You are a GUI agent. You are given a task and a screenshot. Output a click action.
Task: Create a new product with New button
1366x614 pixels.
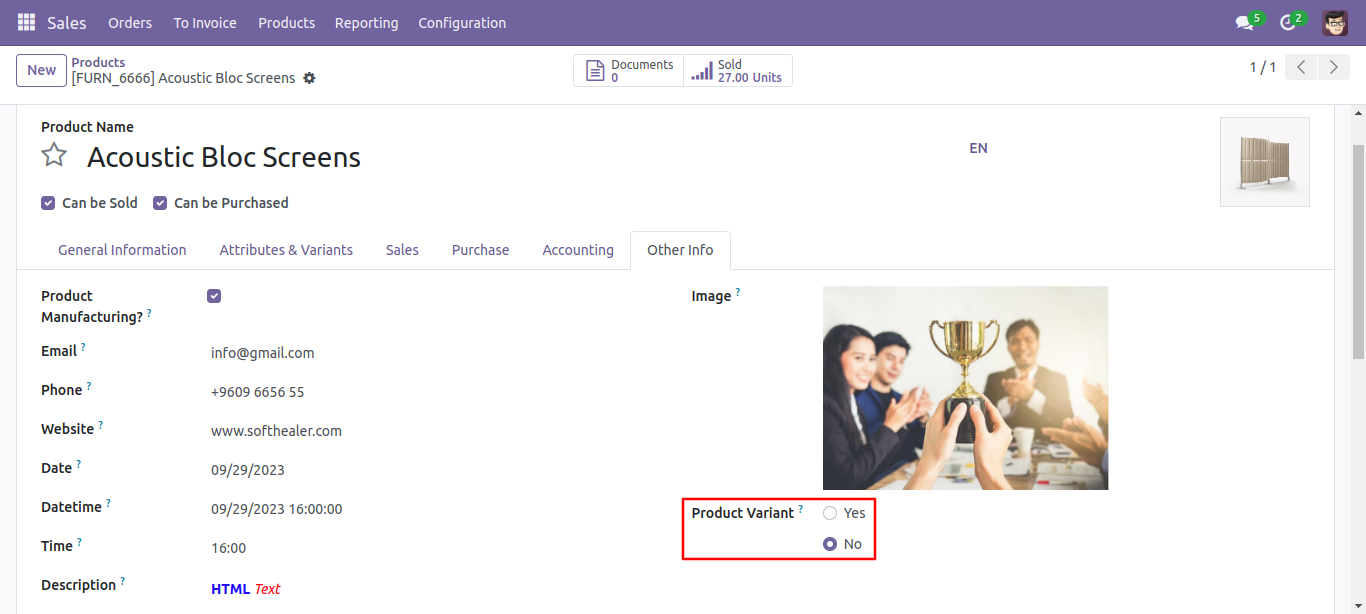click(41, 70)
